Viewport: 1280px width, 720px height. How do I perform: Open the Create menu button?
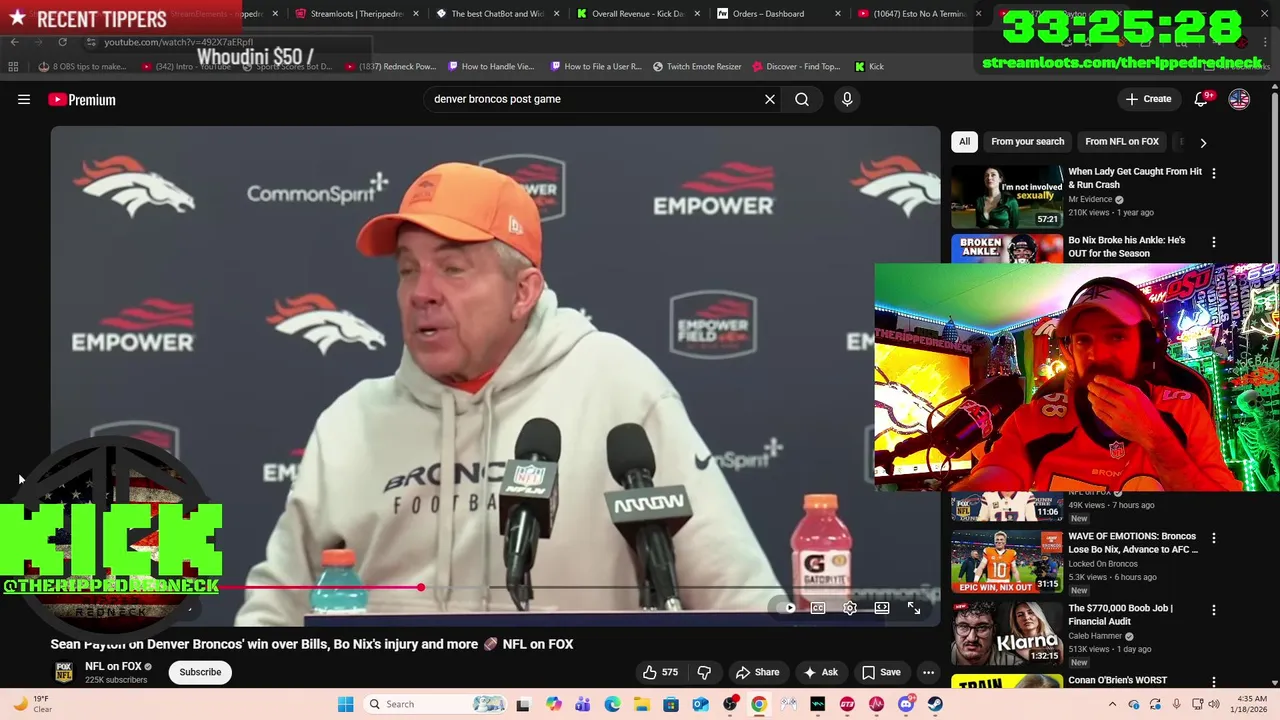tap(1148, 99)
